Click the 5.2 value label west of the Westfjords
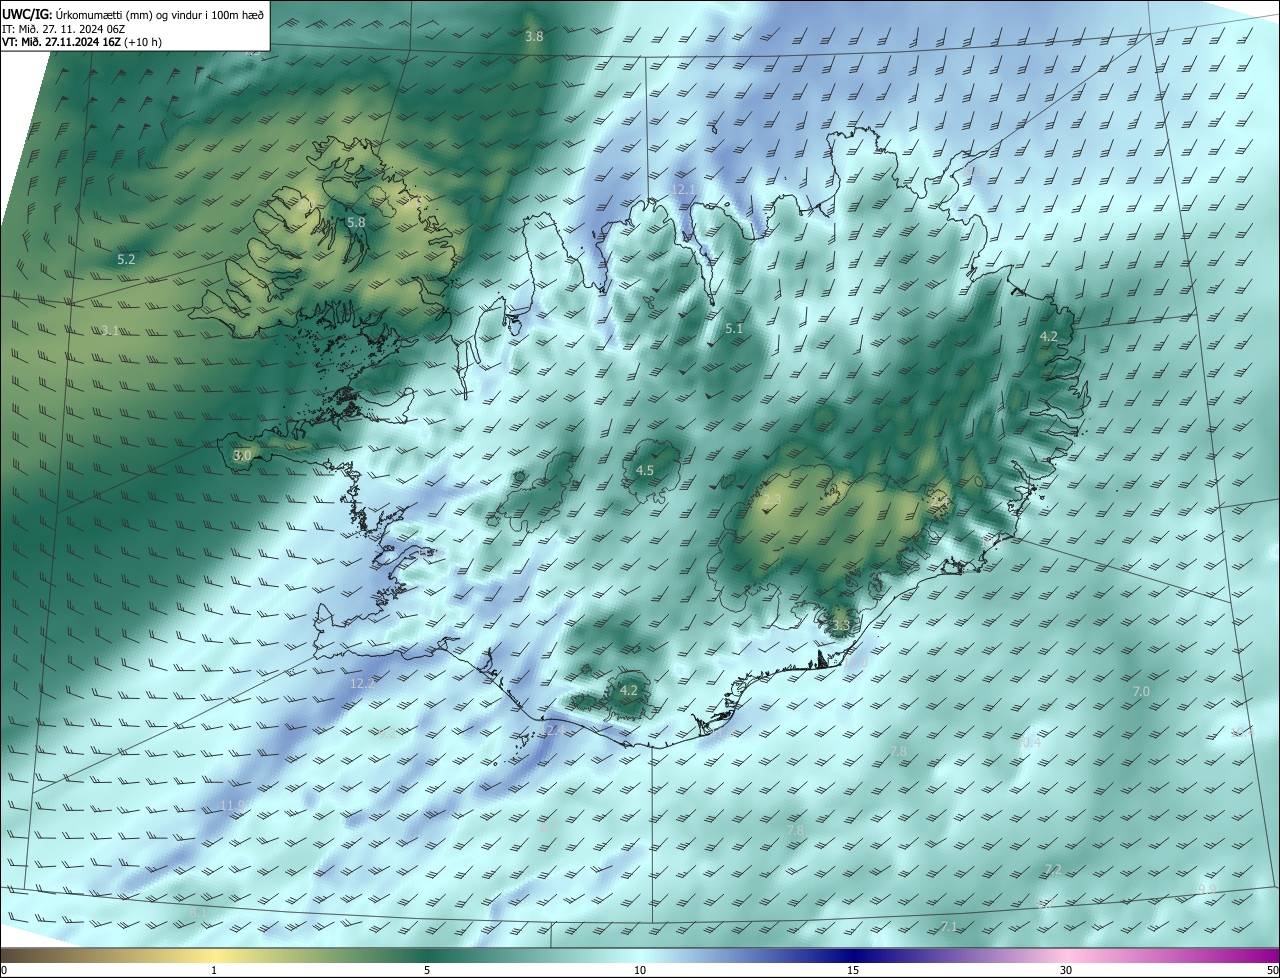This screenshot has height=978, width=1280. pos(126,259)
